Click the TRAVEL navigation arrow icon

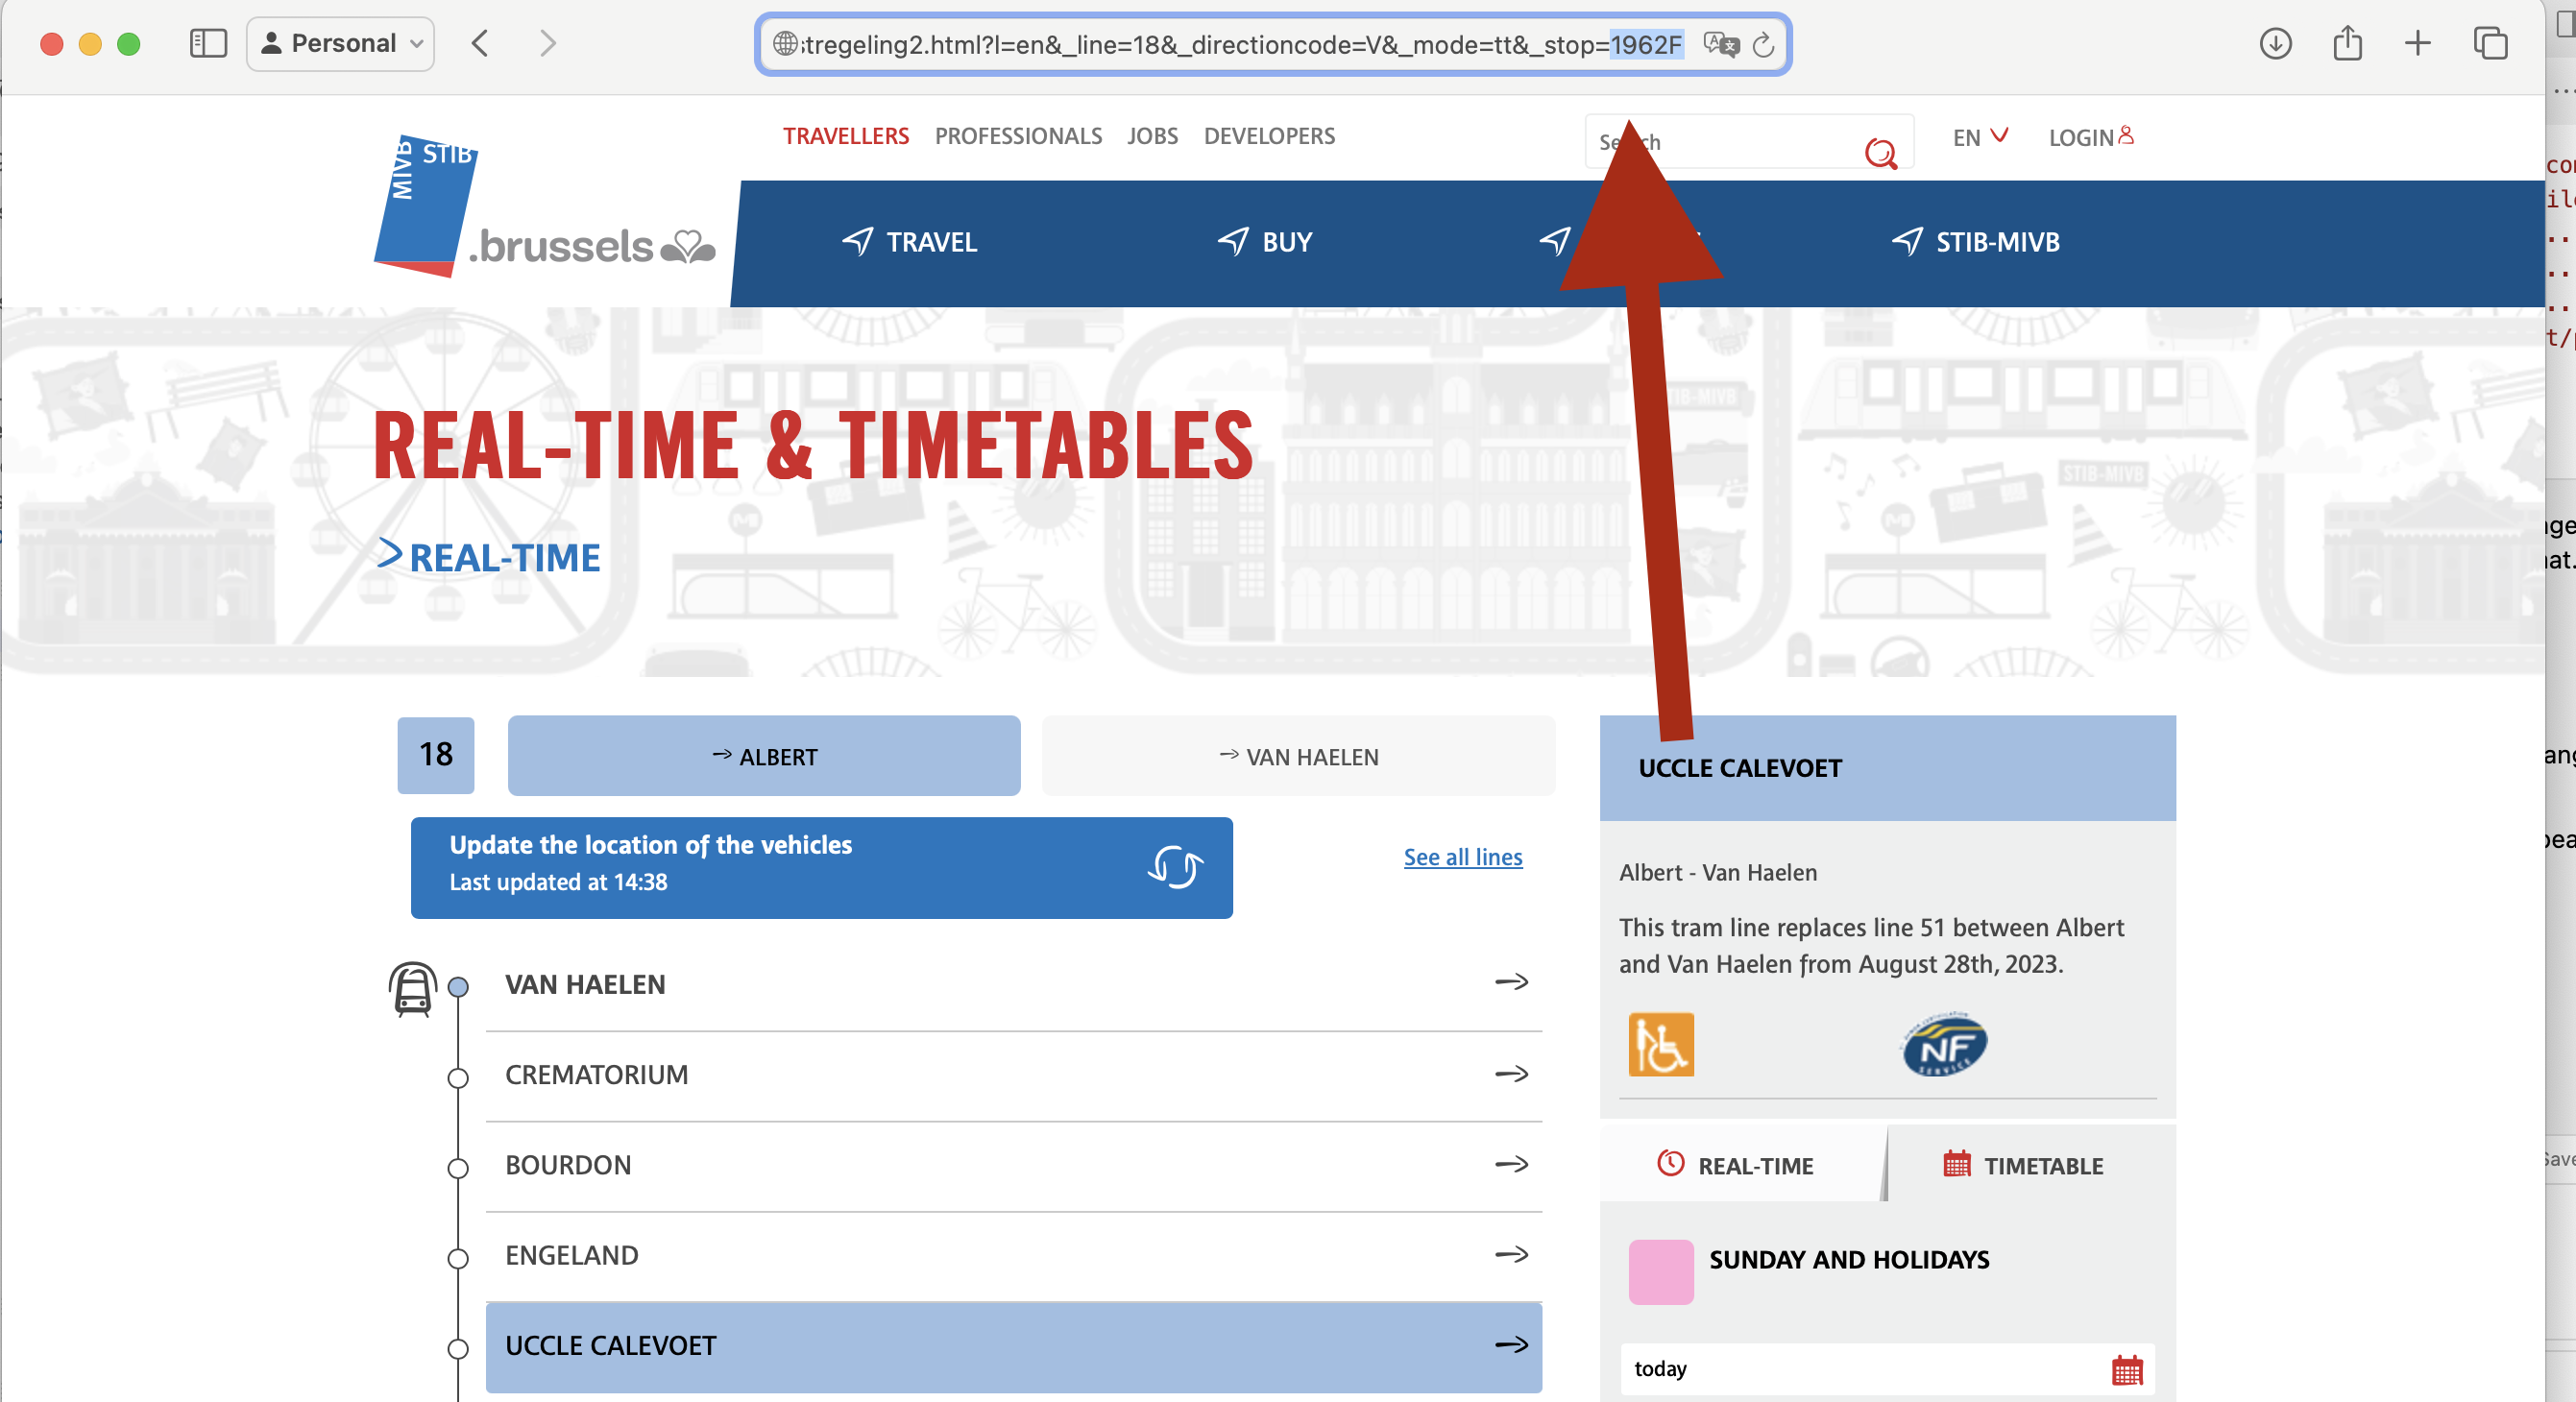click(x=858, y=240)
